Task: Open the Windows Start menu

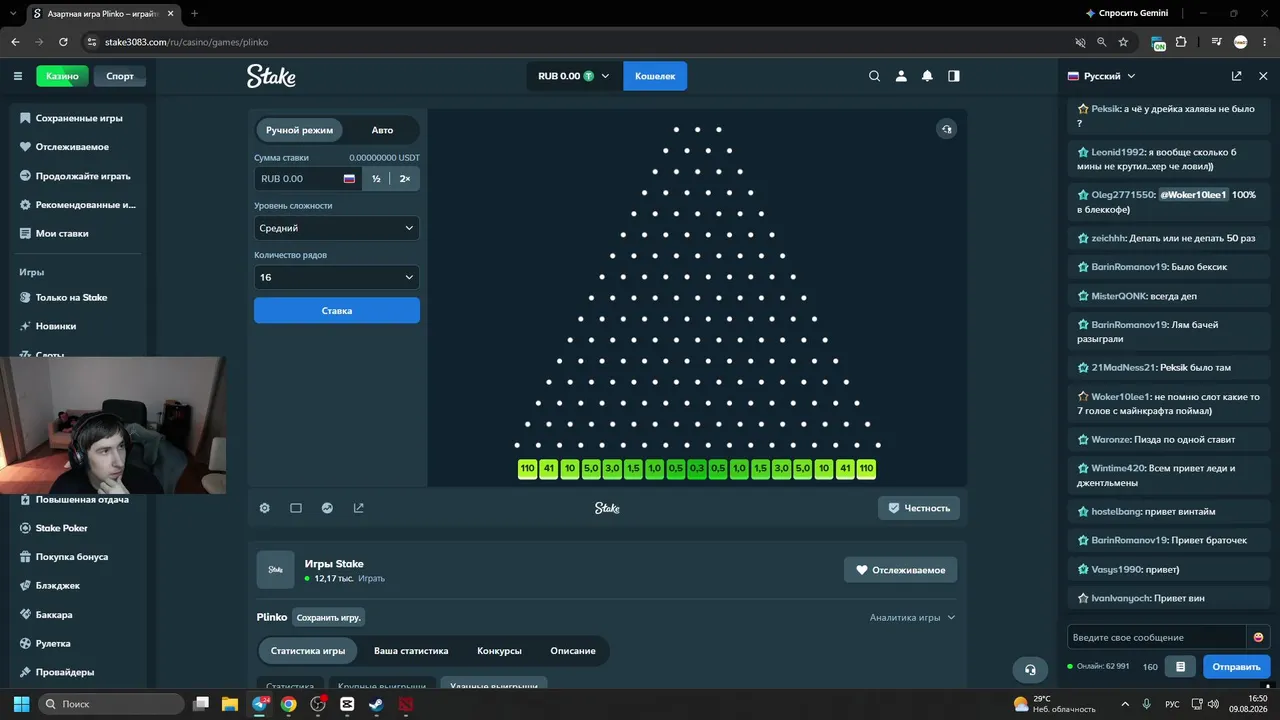Action: click(x=21, y=704)
